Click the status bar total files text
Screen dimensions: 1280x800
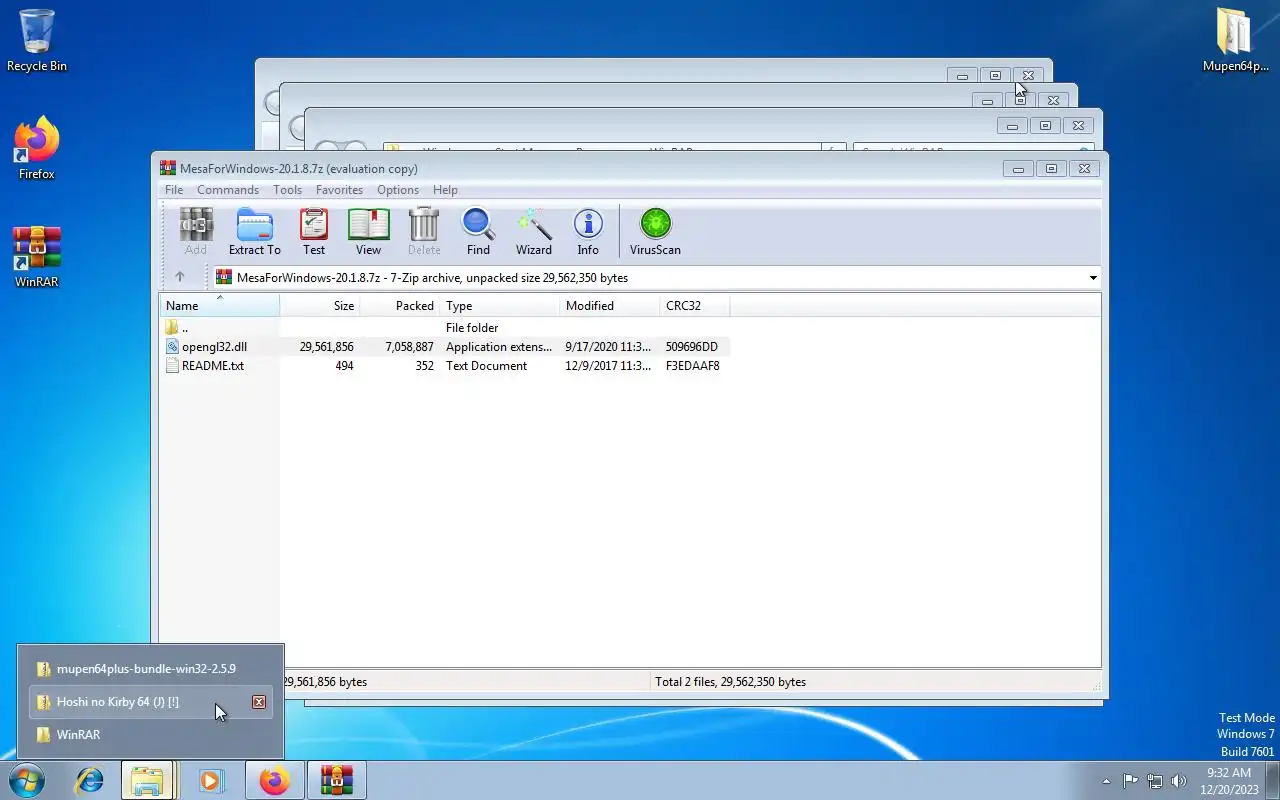point(730,682)
